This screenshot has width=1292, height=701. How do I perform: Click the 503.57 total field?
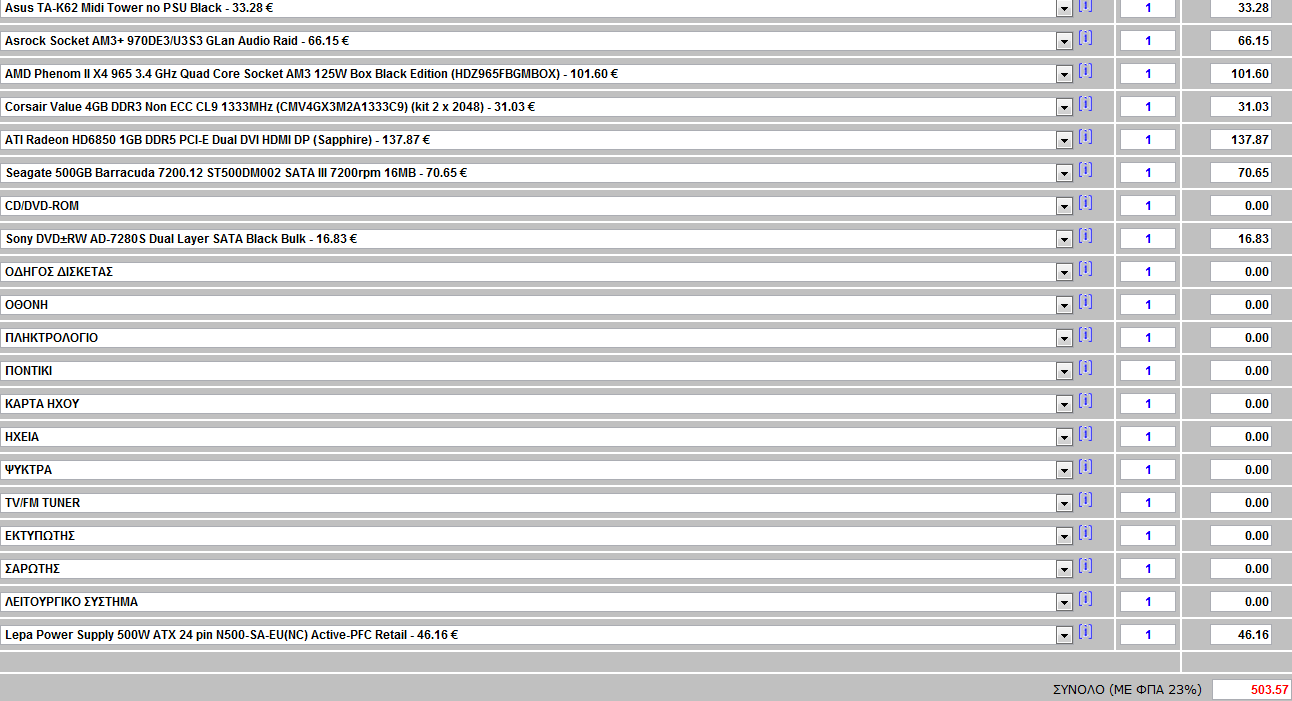click(x=1251, y=690)
